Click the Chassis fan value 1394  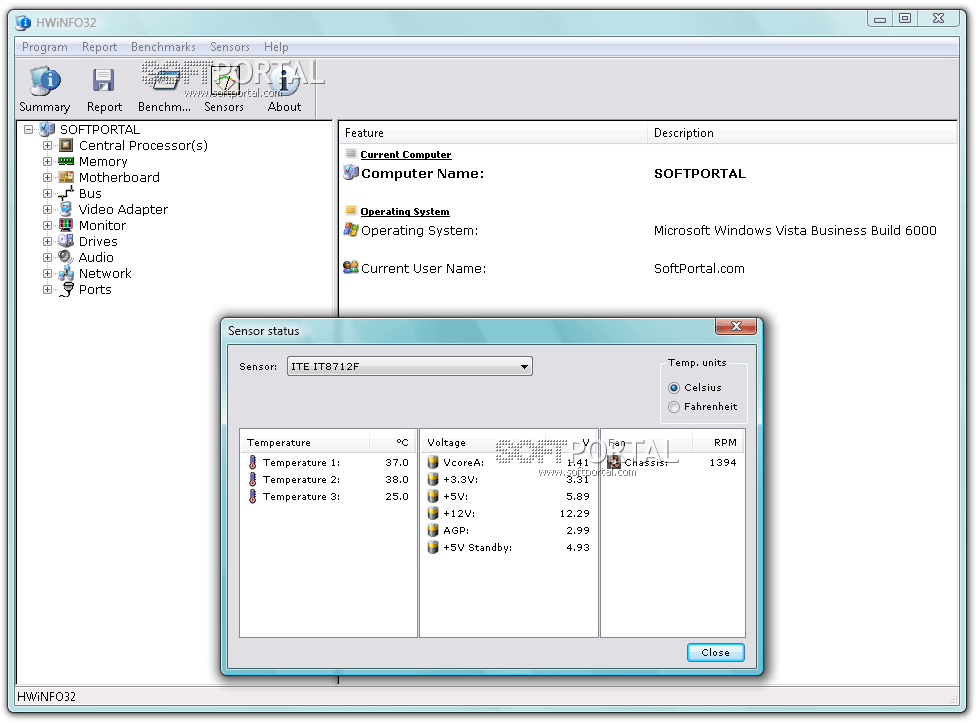723,463
